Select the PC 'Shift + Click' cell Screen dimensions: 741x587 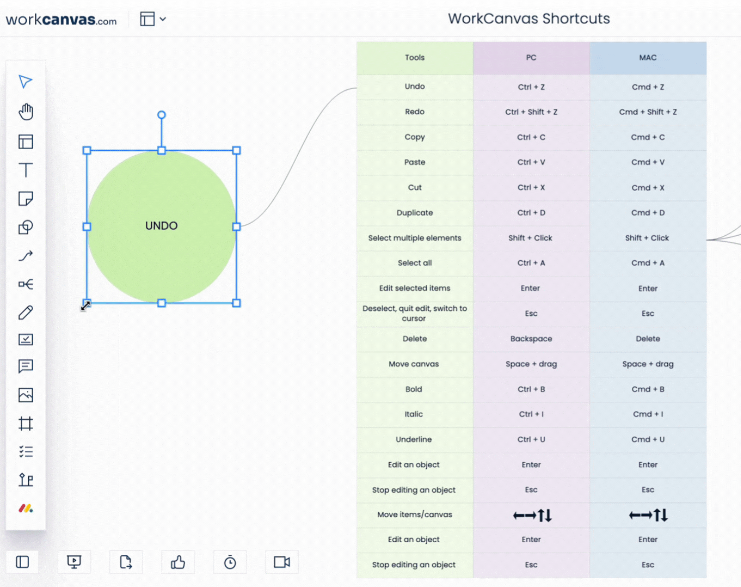(x=531, y=238)
